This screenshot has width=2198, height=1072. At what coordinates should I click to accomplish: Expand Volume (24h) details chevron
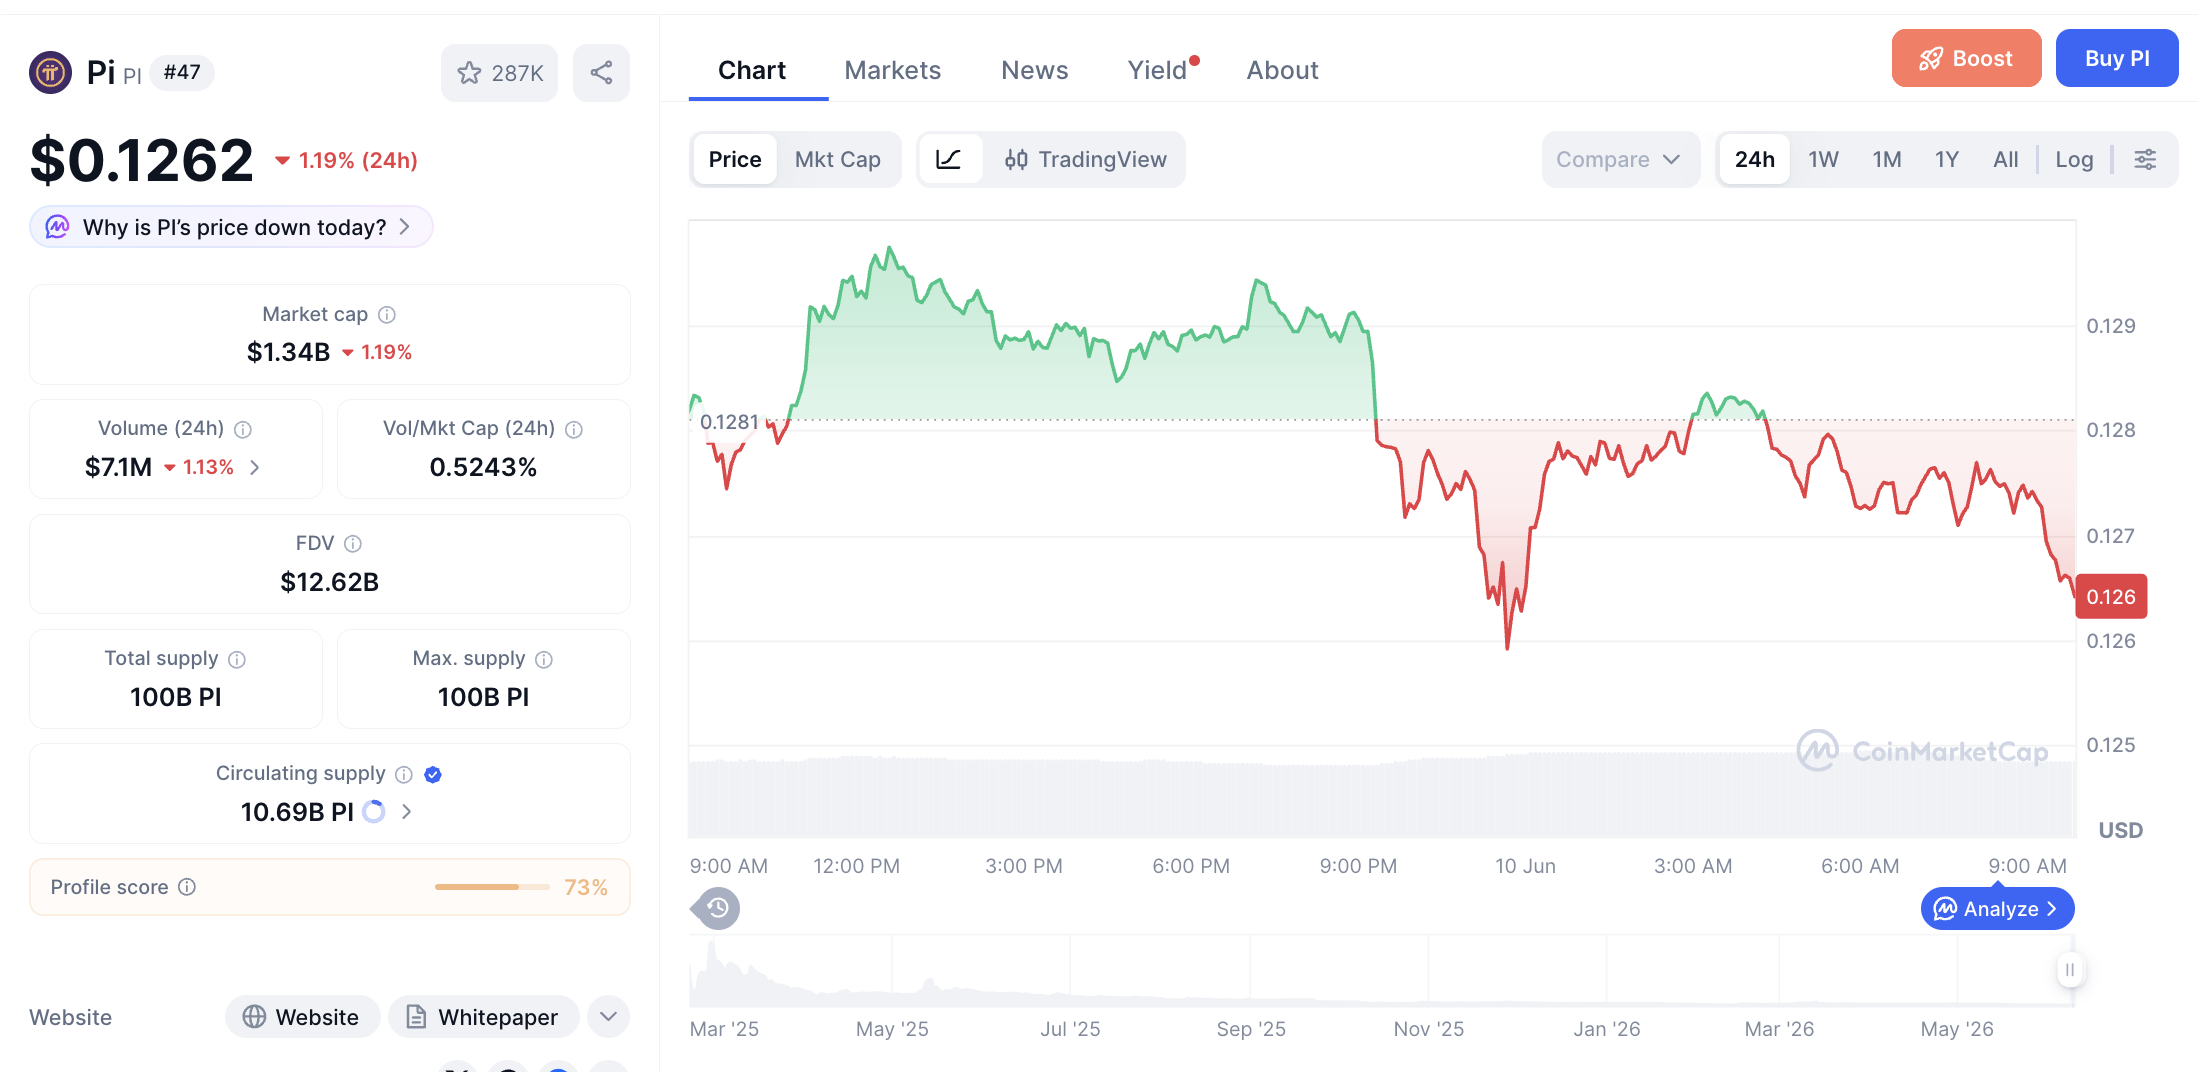(x=255, y=467)
